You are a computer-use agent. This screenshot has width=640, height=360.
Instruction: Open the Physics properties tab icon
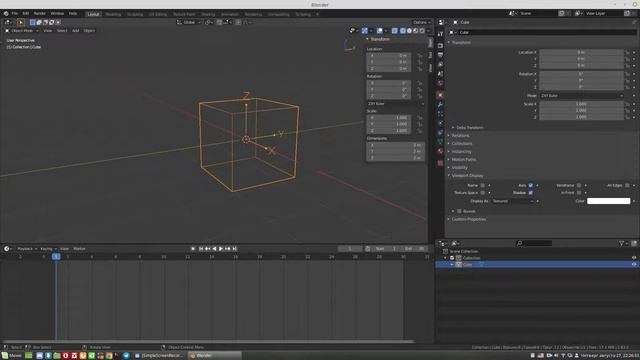tap(440, 123)
